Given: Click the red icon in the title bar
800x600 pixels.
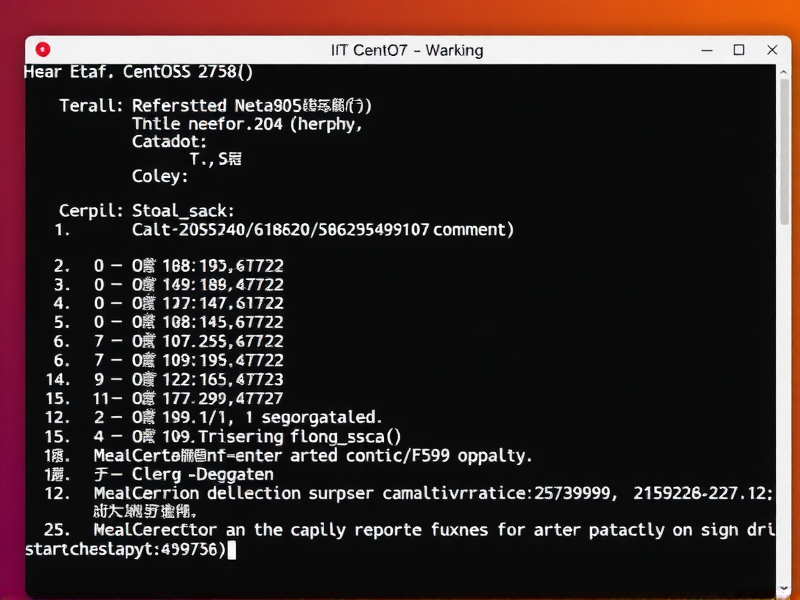Looking at the screenshot, I should pos(42,49).
